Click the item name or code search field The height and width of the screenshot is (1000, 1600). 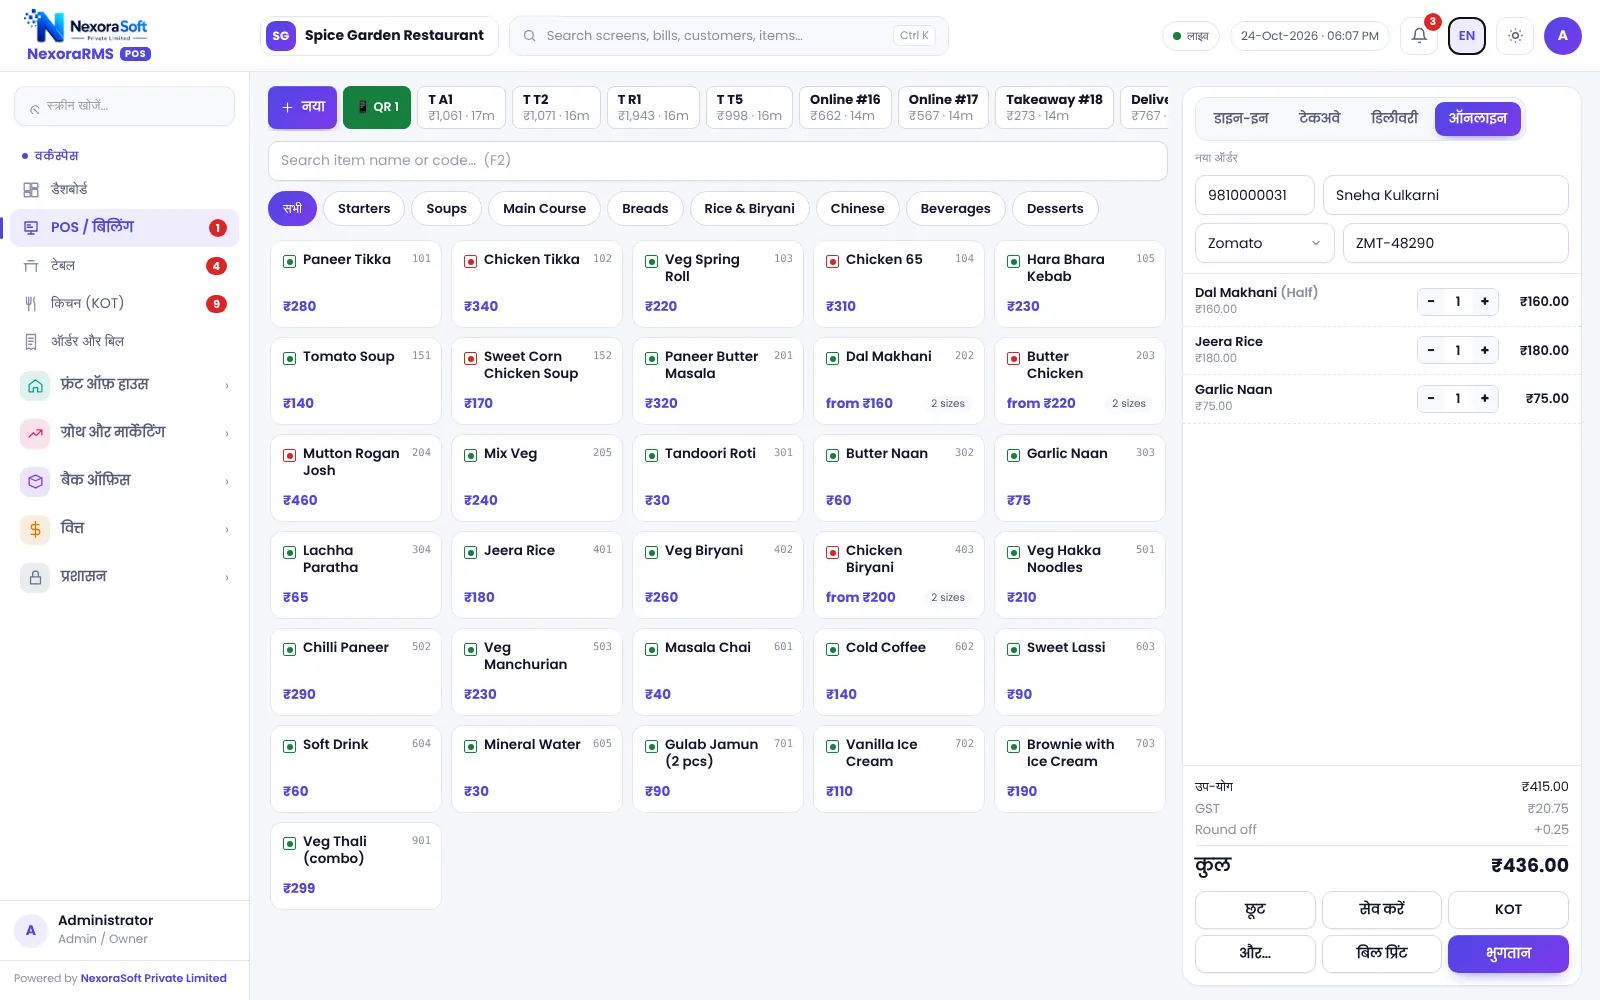[x=717, y=161]
